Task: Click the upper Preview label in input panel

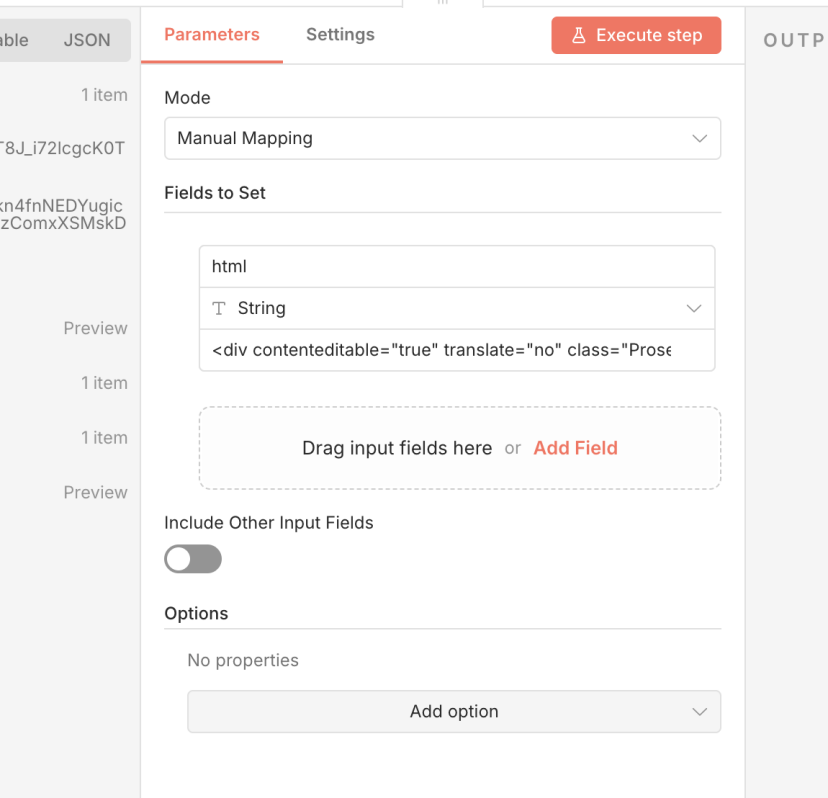Action: (x=95, y=328)
